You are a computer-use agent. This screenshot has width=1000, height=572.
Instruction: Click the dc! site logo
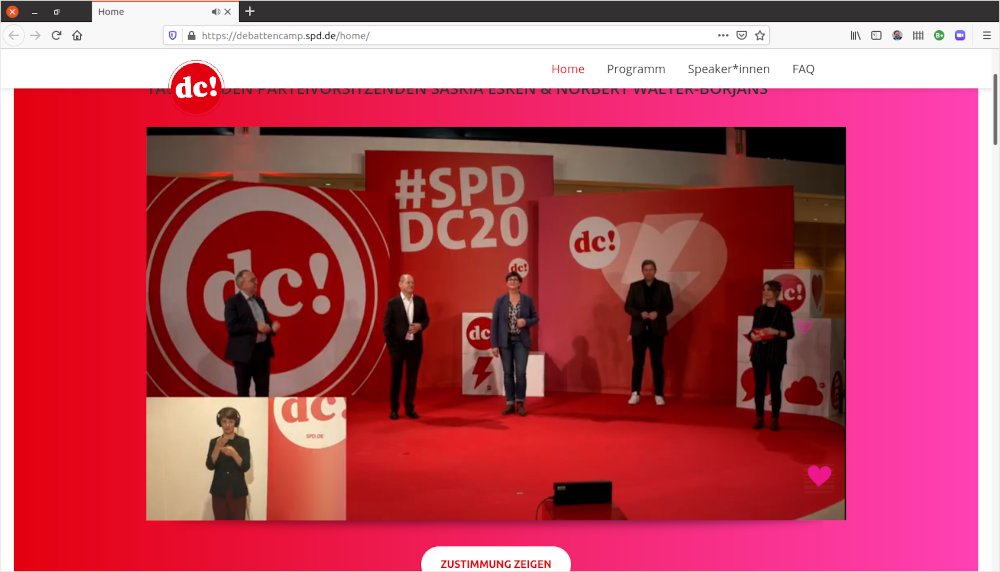coord(196,87)
